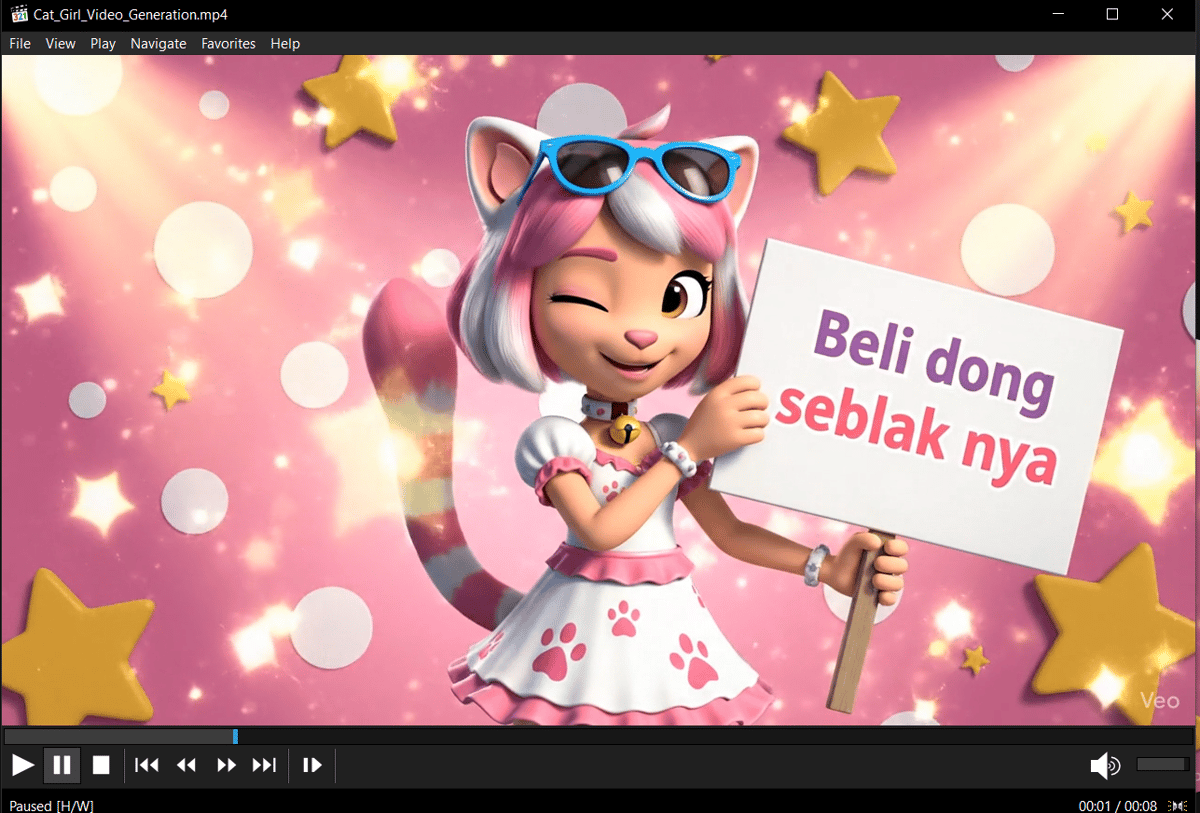Fast forward using the increase speed icon
This screenshot has width=1200, height=813.
[x=226, y=766]
